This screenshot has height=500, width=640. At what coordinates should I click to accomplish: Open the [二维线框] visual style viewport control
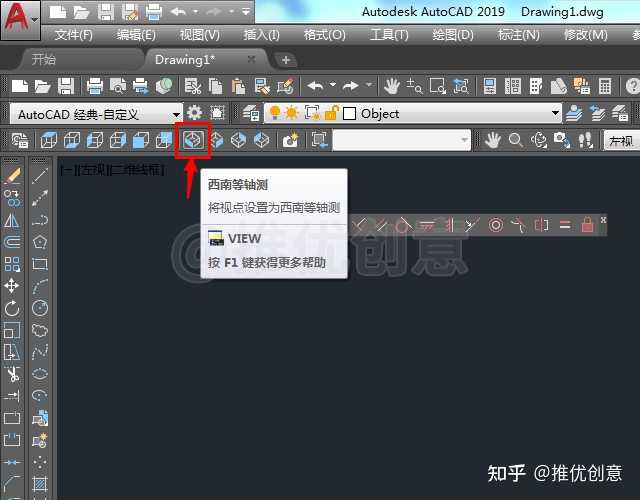coord(138,171)
